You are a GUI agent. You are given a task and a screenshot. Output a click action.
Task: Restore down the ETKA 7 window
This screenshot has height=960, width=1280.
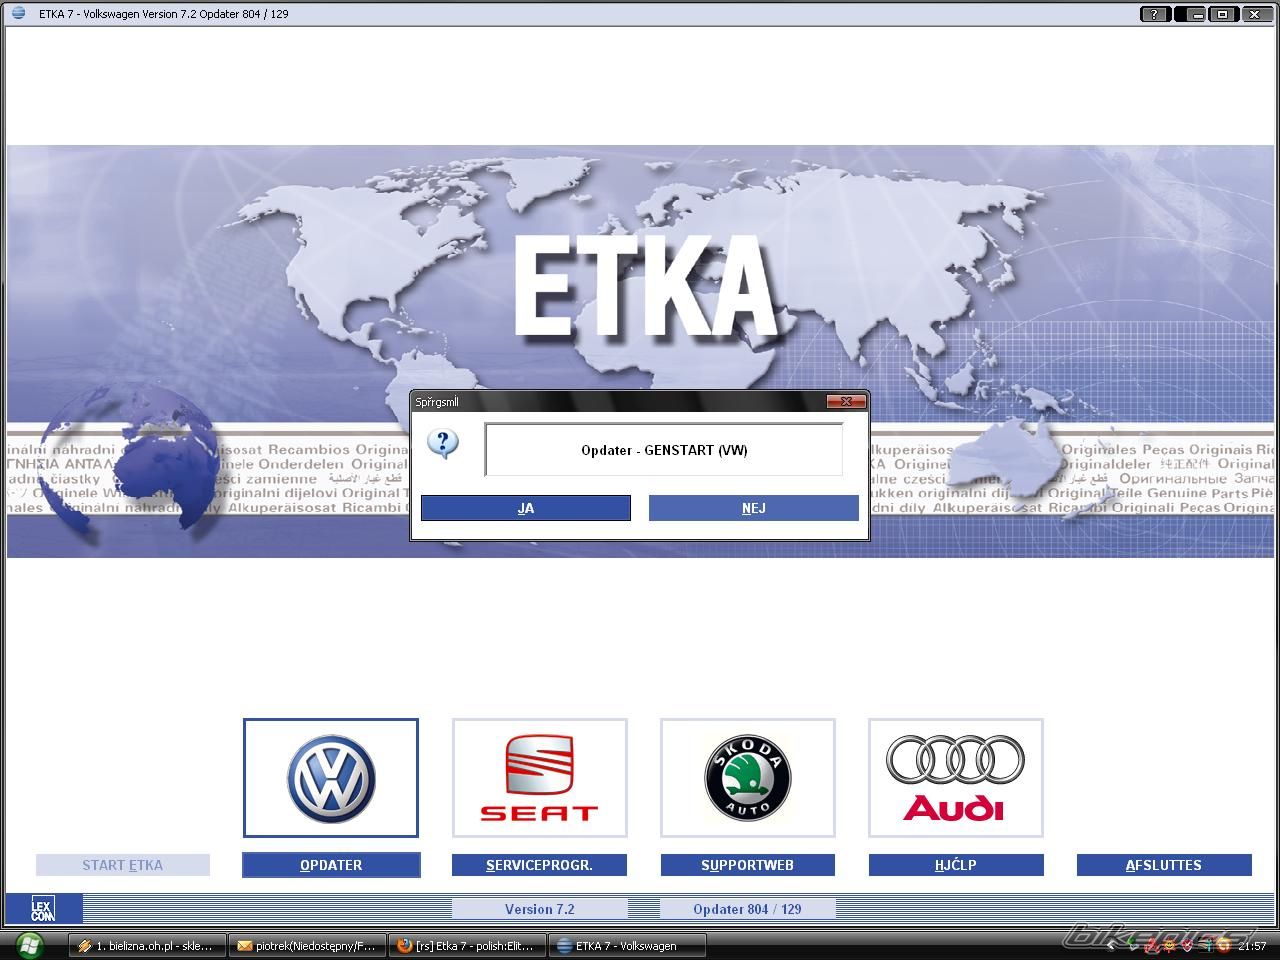(x=1222, y=14)
